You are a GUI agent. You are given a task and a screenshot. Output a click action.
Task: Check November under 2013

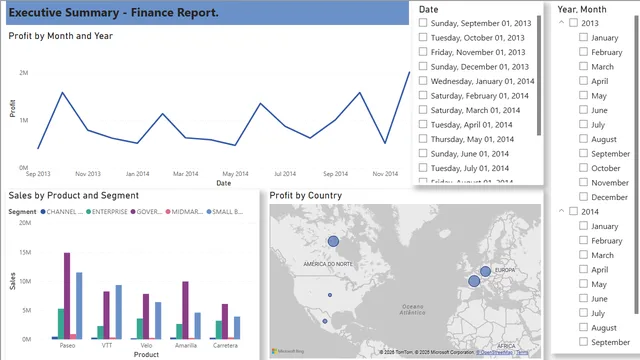pyautogui.click(x=583, y=182)
